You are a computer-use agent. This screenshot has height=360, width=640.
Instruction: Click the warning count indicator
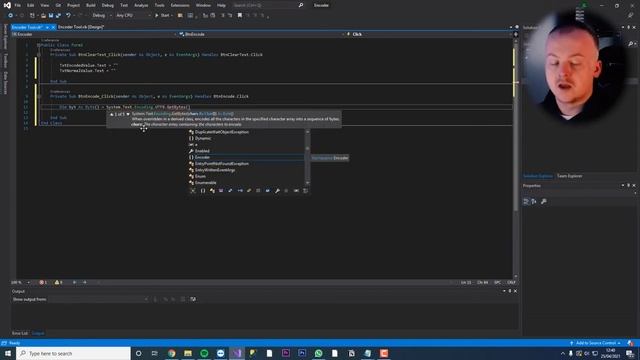pos(58,282)
